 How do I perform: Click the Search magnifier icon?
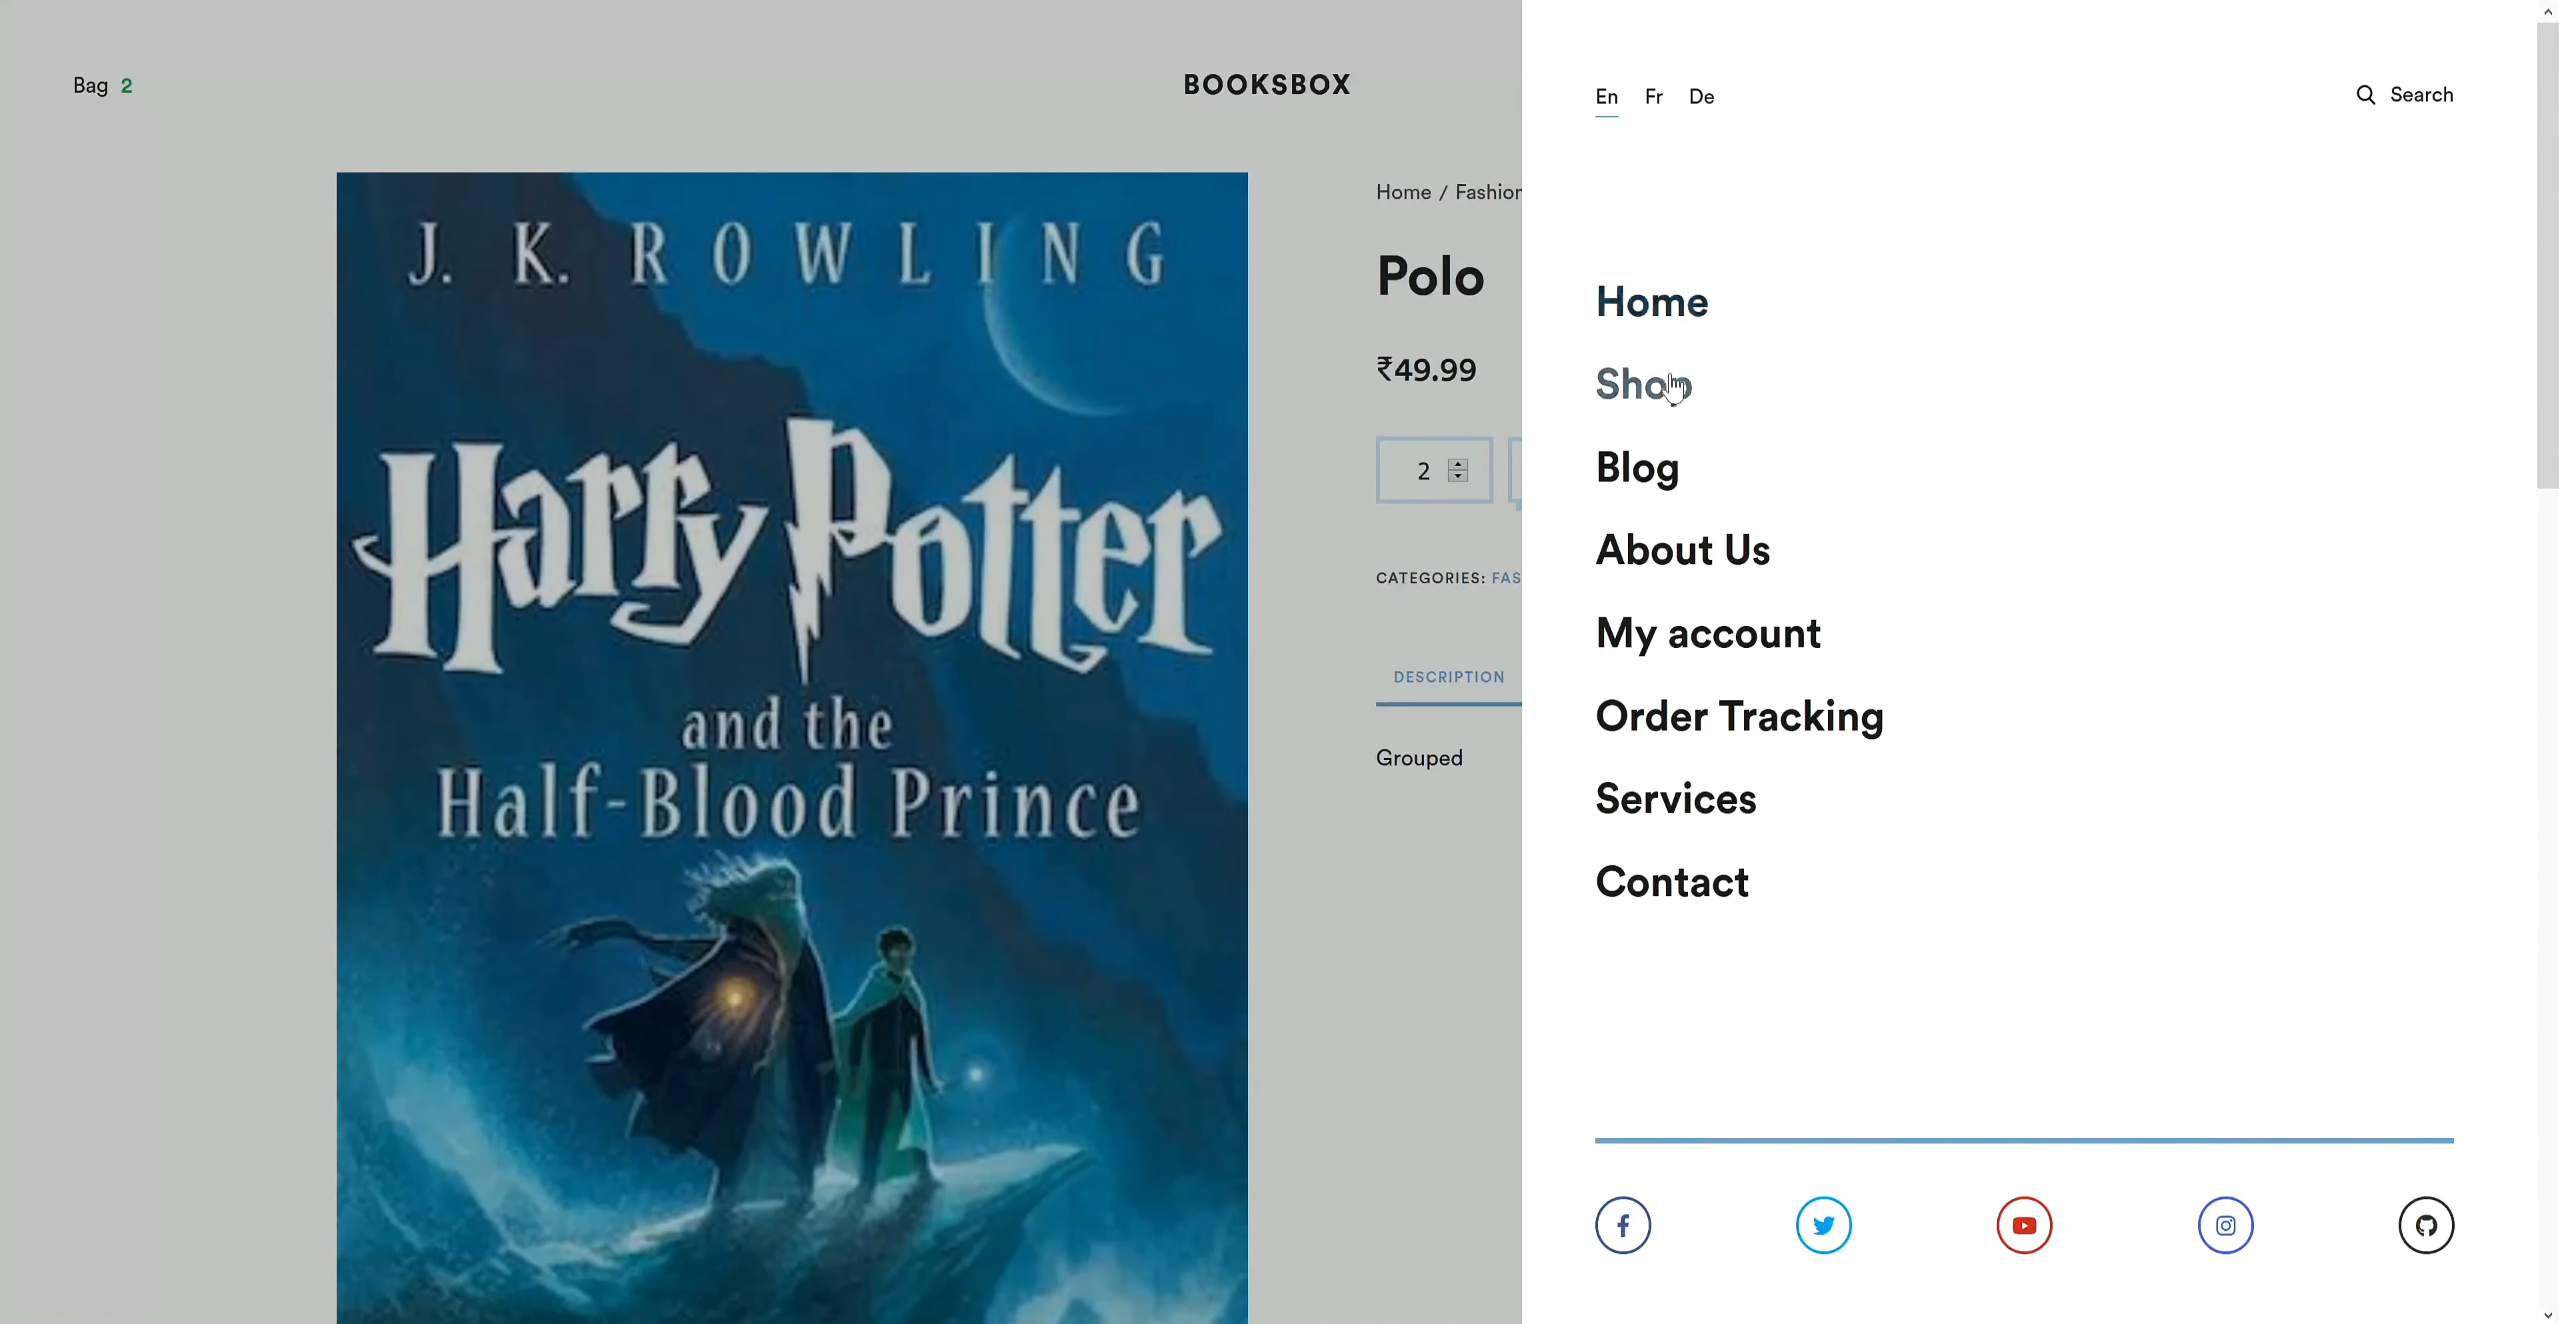[2365, 95]
